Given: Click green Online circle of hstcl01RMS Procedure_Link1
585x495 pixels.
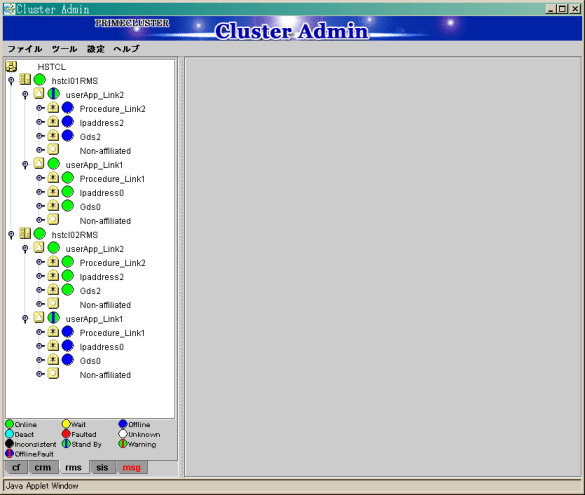Looking at the screenshot, I should coord(68,178).
